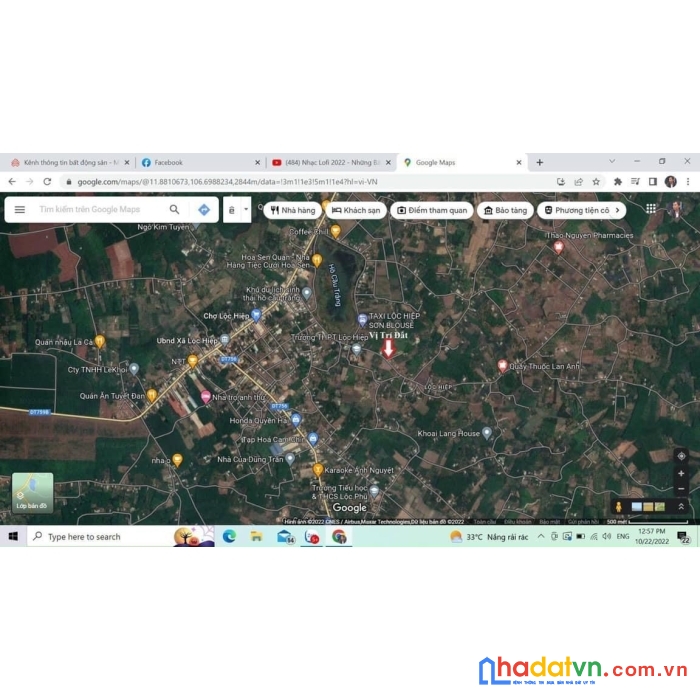Image resolution: width=700 pixels, height=700 pixels.
Task: Center map on my location
Action: 681,456
